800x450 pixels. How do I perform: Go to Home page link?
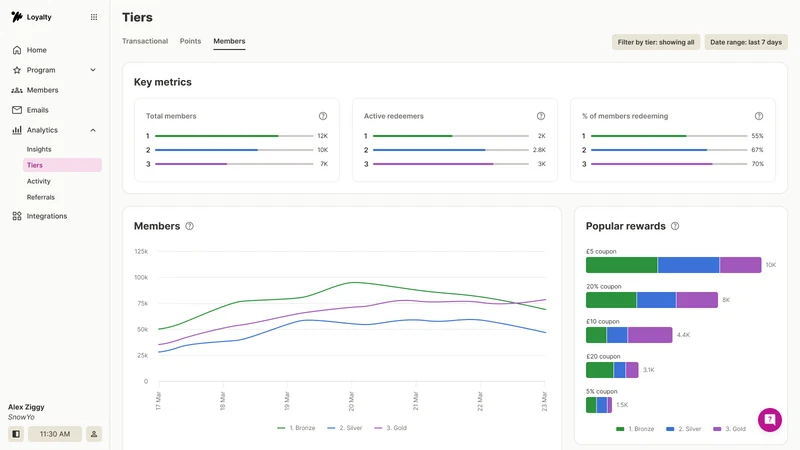(36, 50)
